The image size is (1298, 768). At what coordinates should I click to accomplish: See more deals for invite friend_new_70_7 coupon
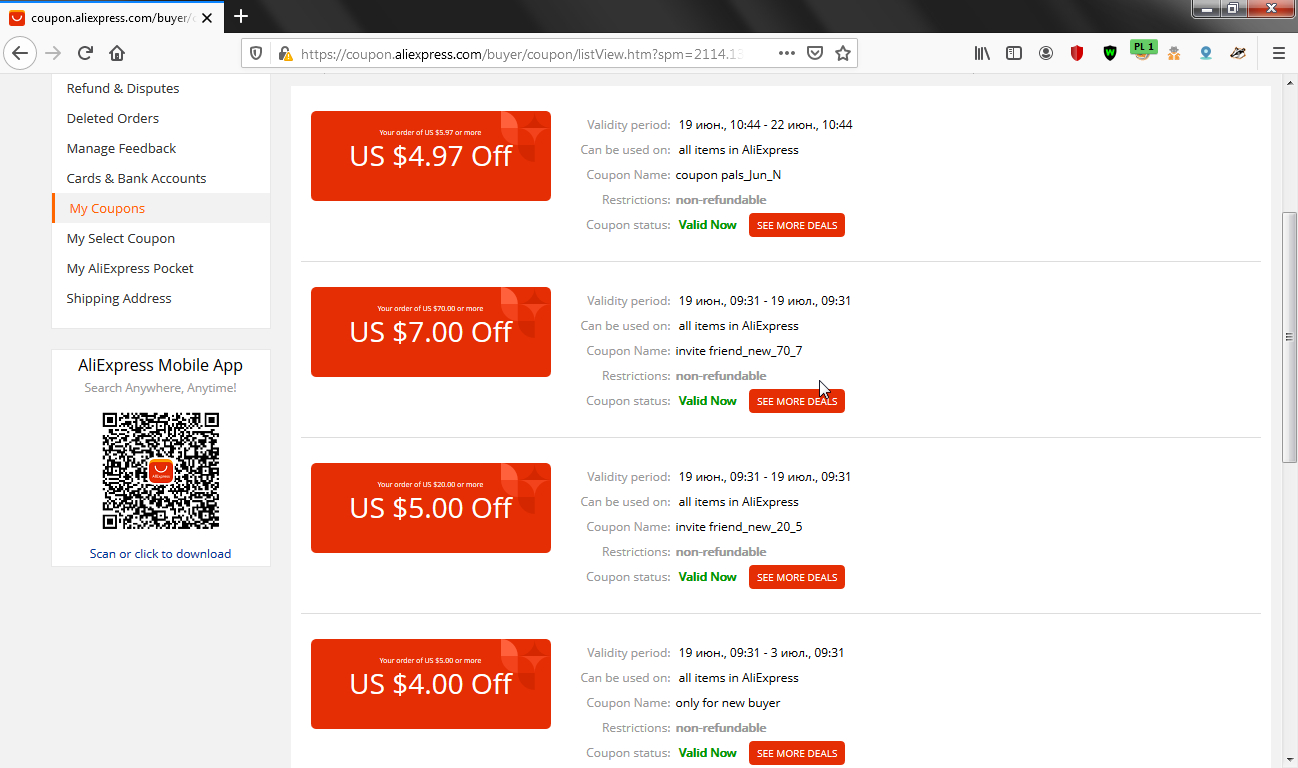(x=797, y=401)
